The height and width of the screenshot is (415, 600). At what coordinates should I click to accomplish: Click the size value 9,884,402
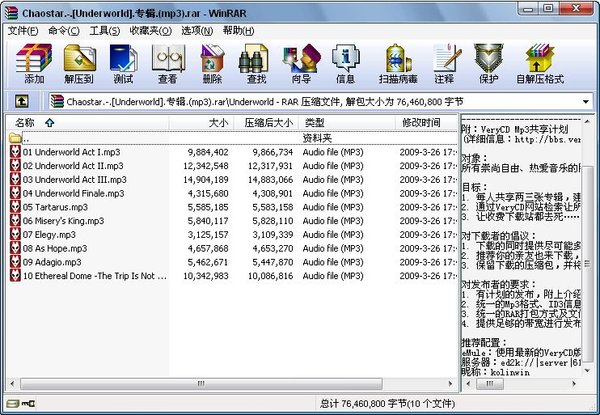(x=208, y=152)
